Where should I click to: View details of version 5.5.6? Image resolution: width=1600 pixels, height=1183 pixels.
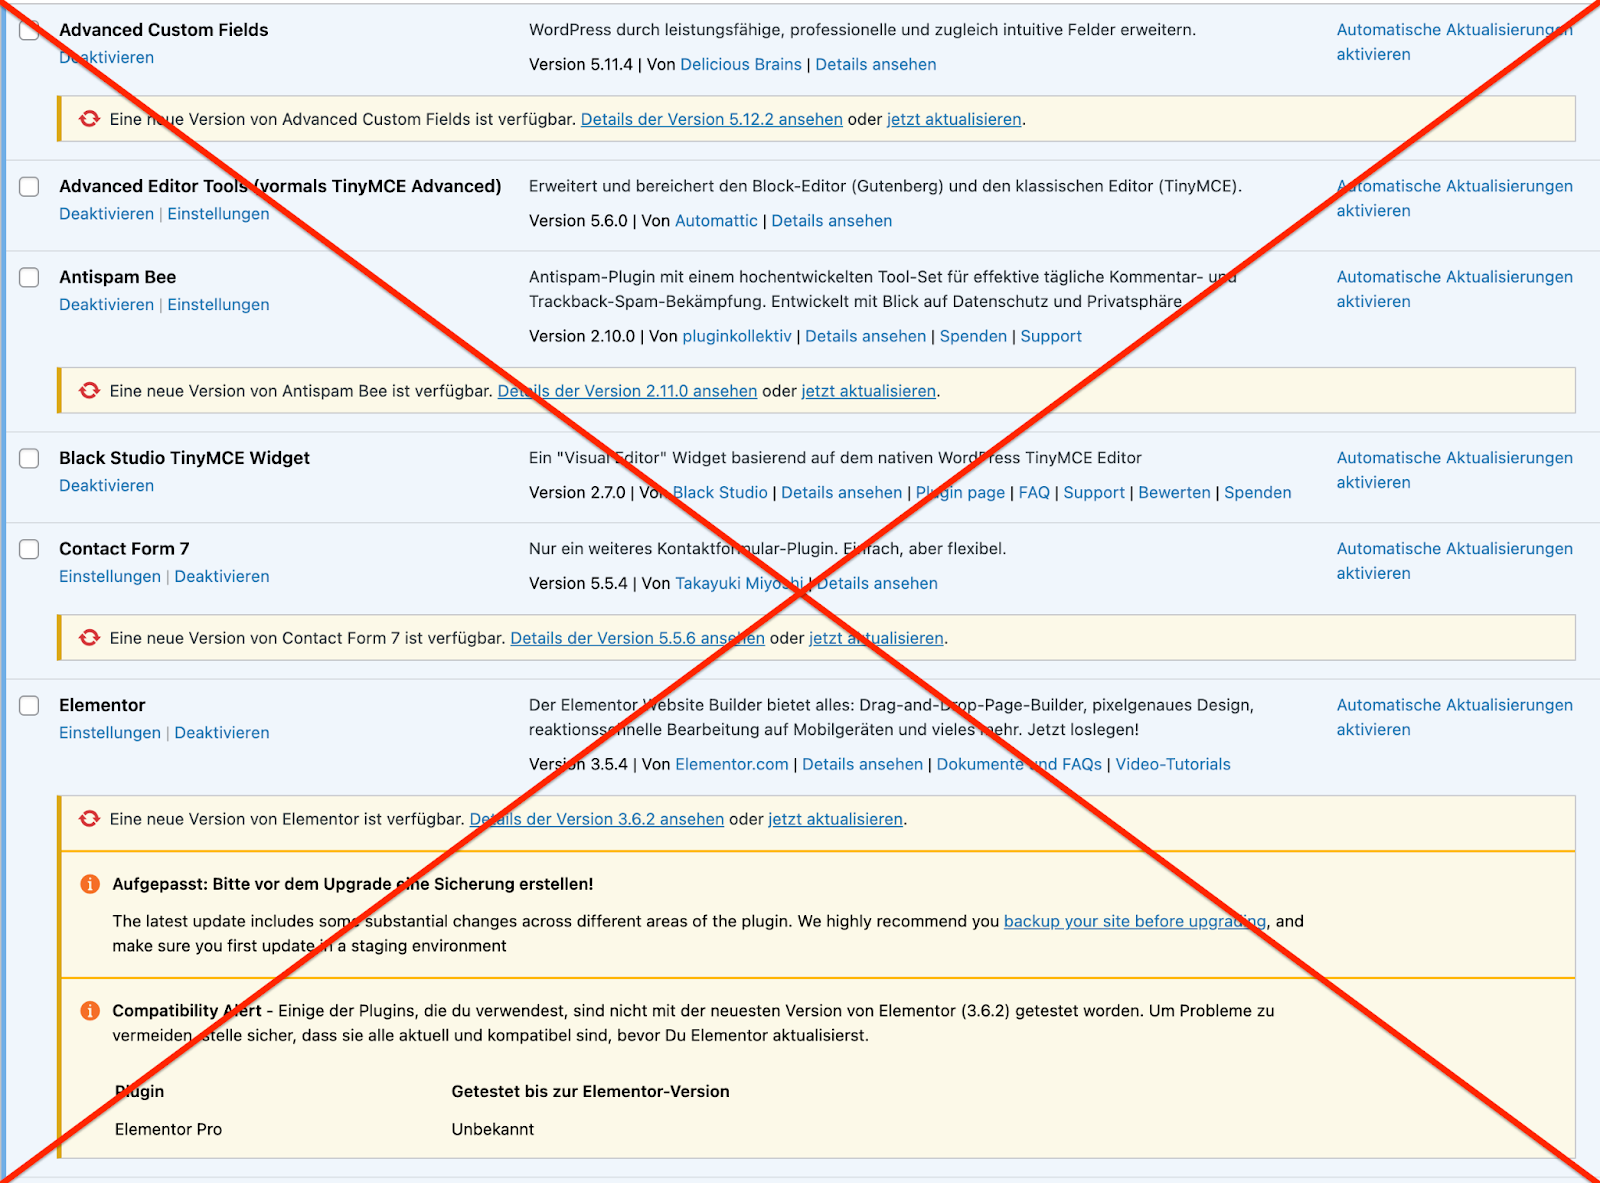(638, 639)
